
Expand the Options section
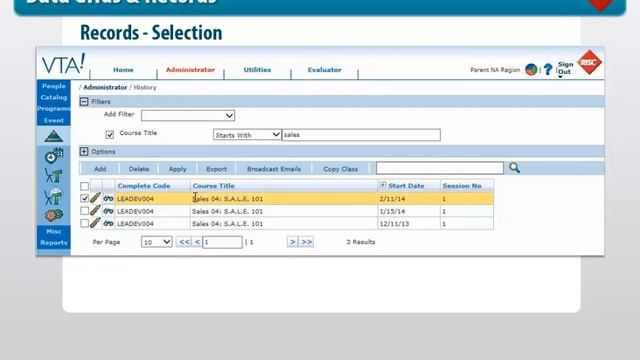[x=84, y=151]
